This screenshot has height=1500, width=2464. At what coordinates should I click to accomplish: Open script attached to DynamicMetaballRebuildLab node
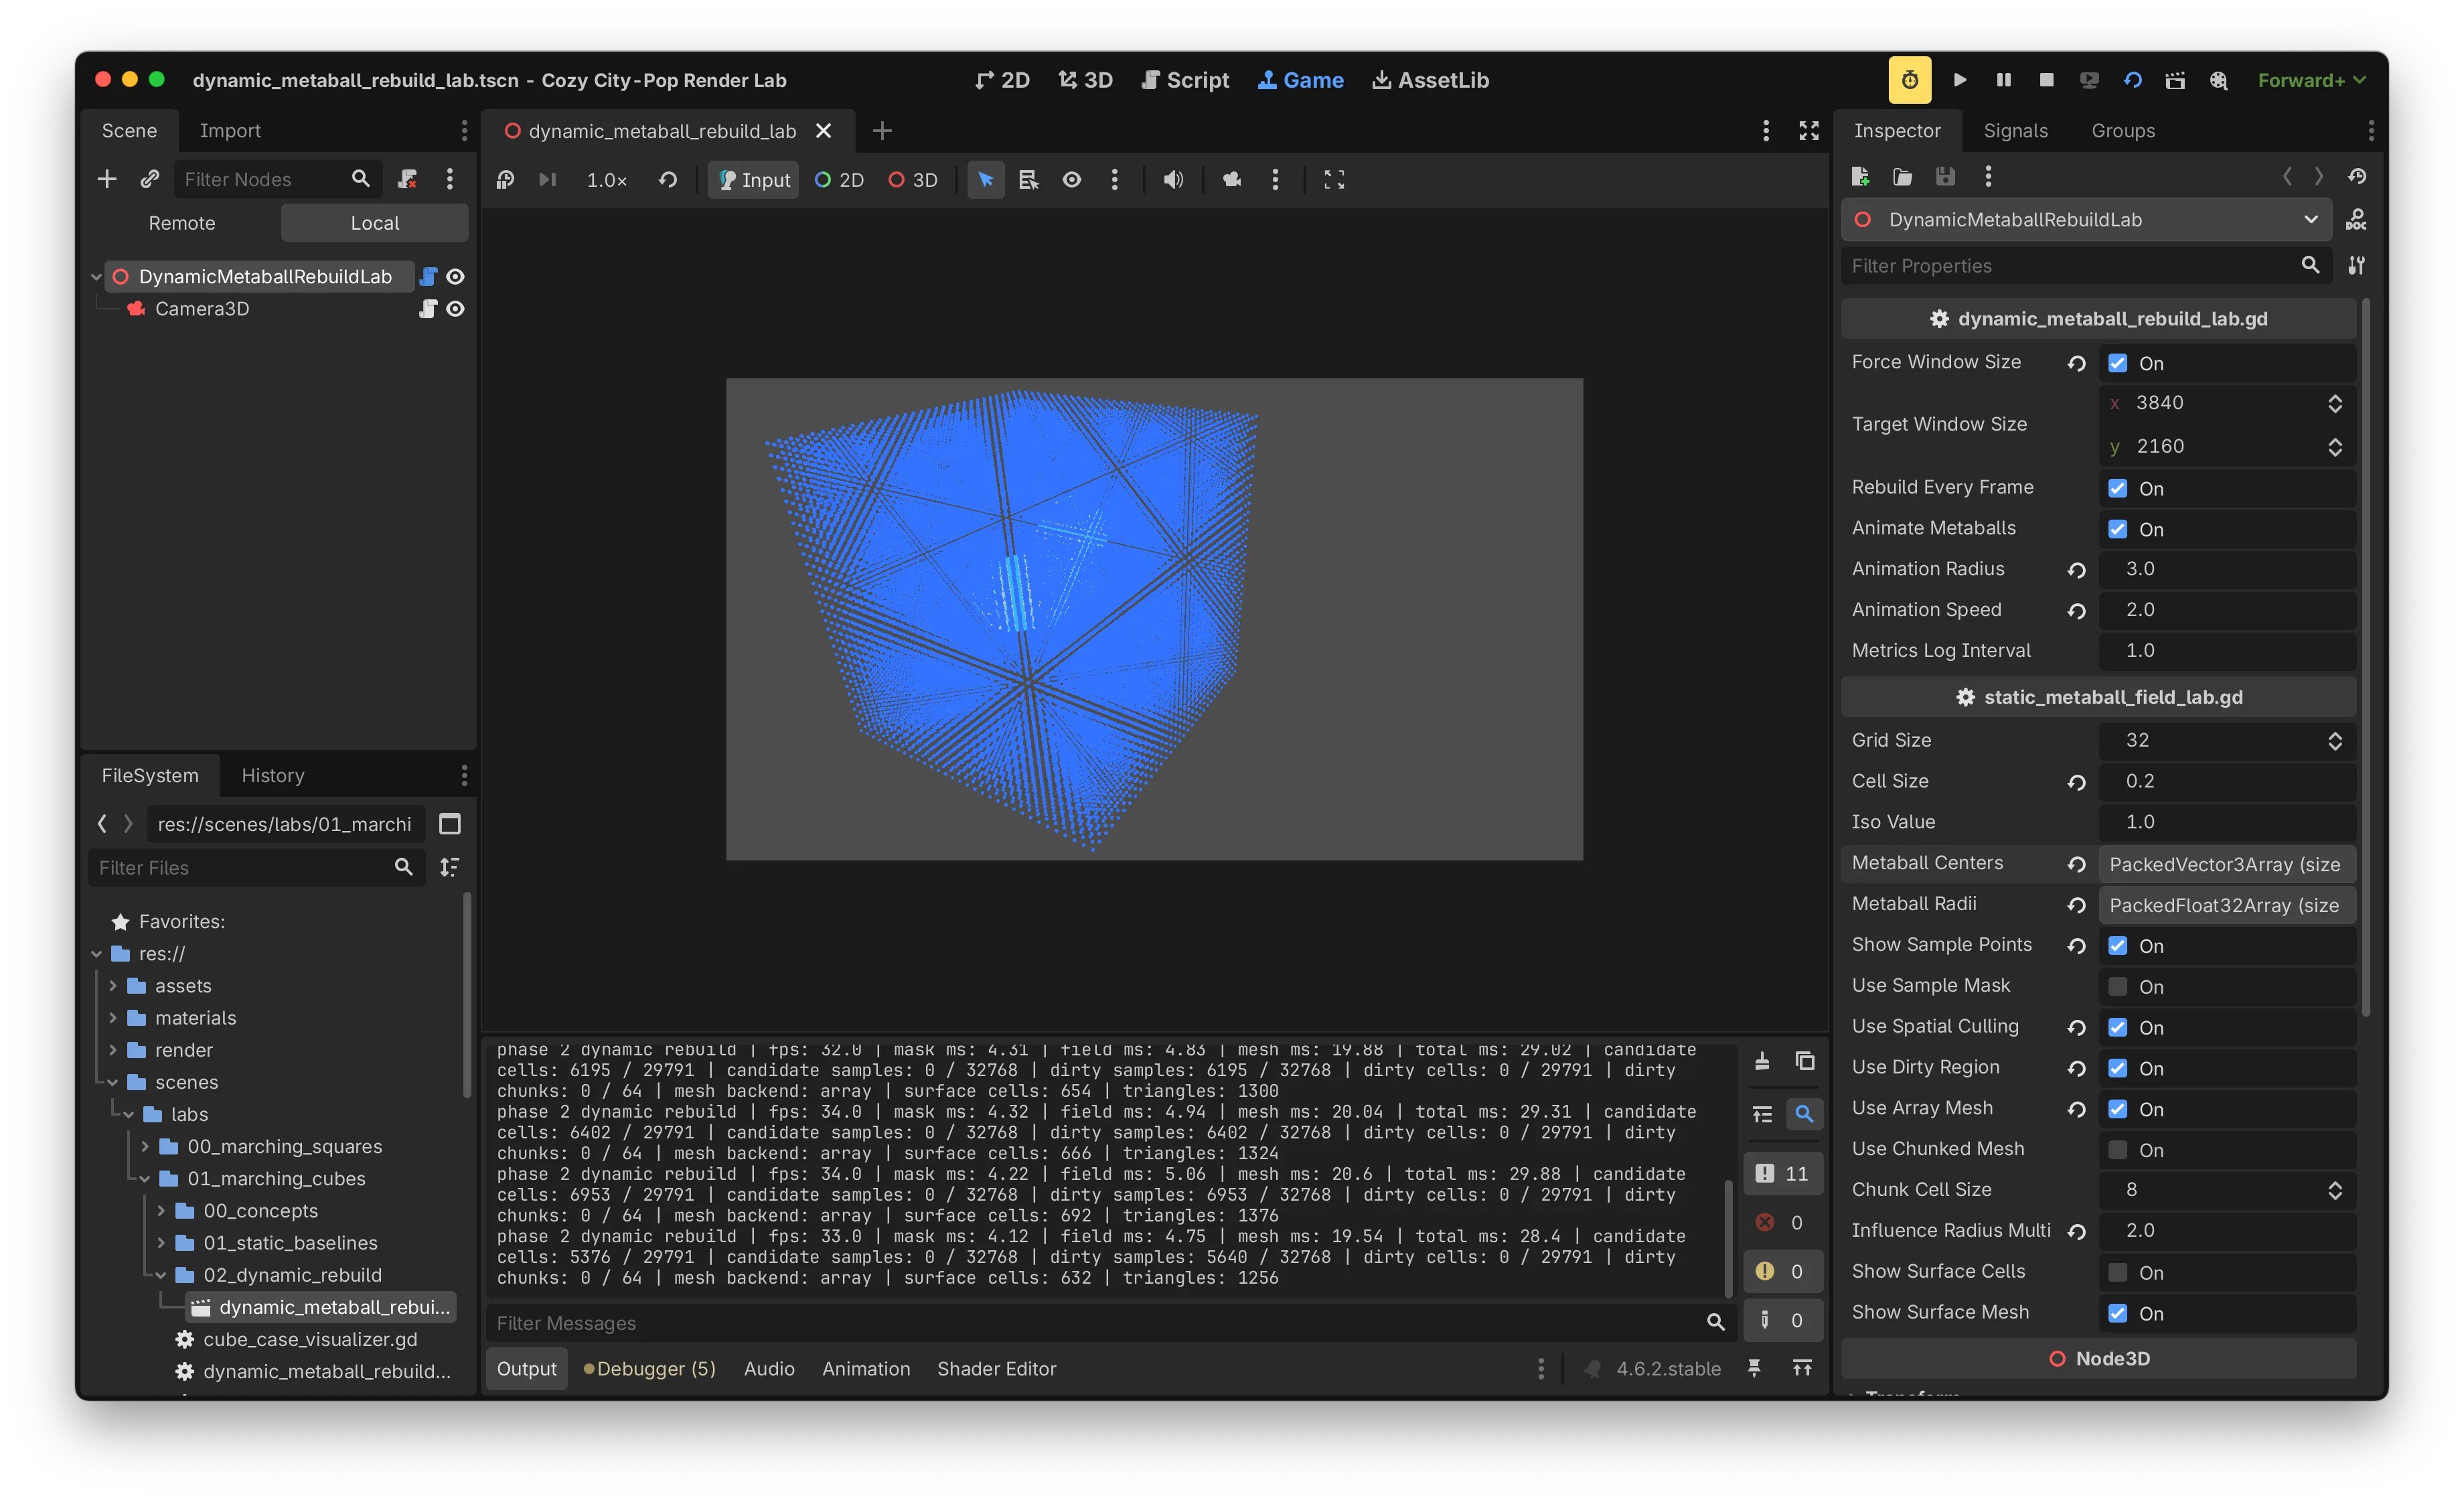428,276
